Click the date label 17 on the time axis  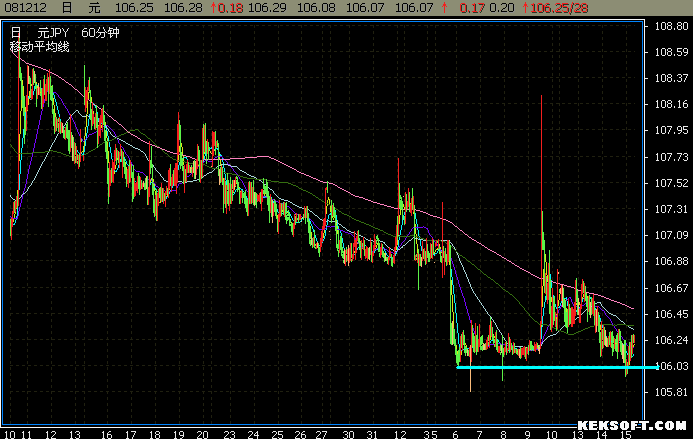130,434
